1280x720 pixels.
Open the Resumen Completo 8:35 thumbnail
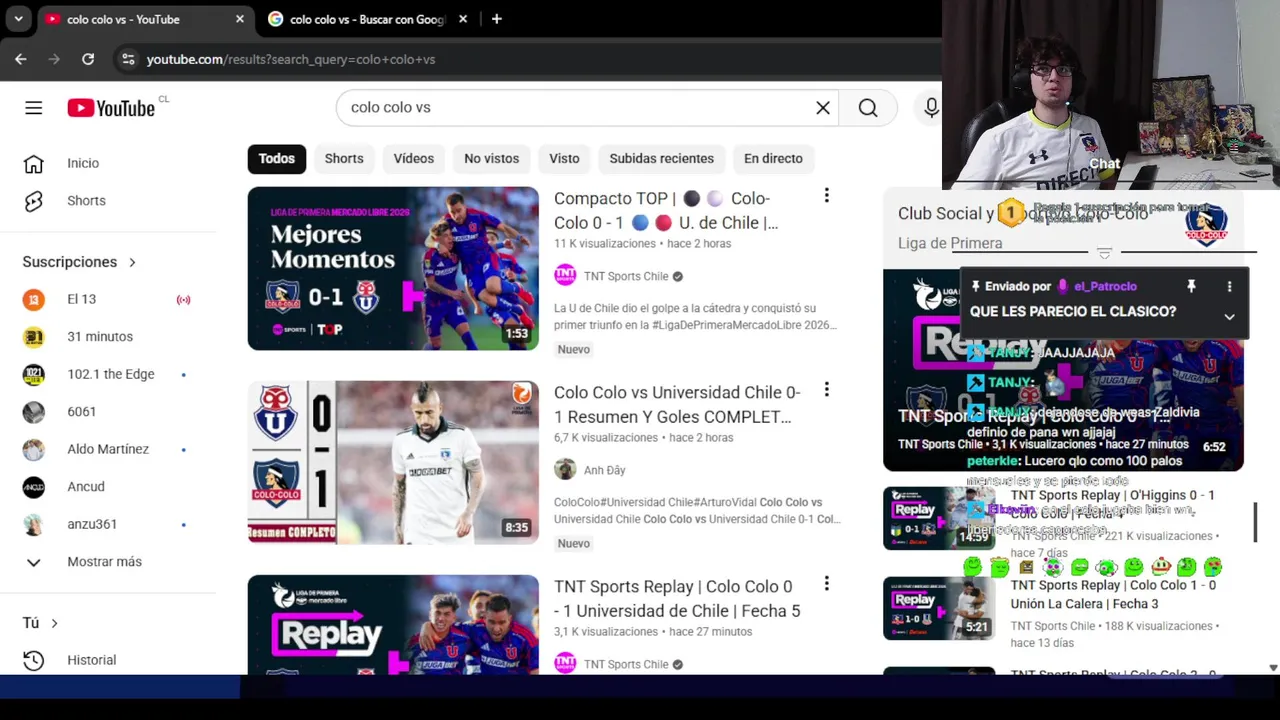pyautogui.click(x=393, y=463)
